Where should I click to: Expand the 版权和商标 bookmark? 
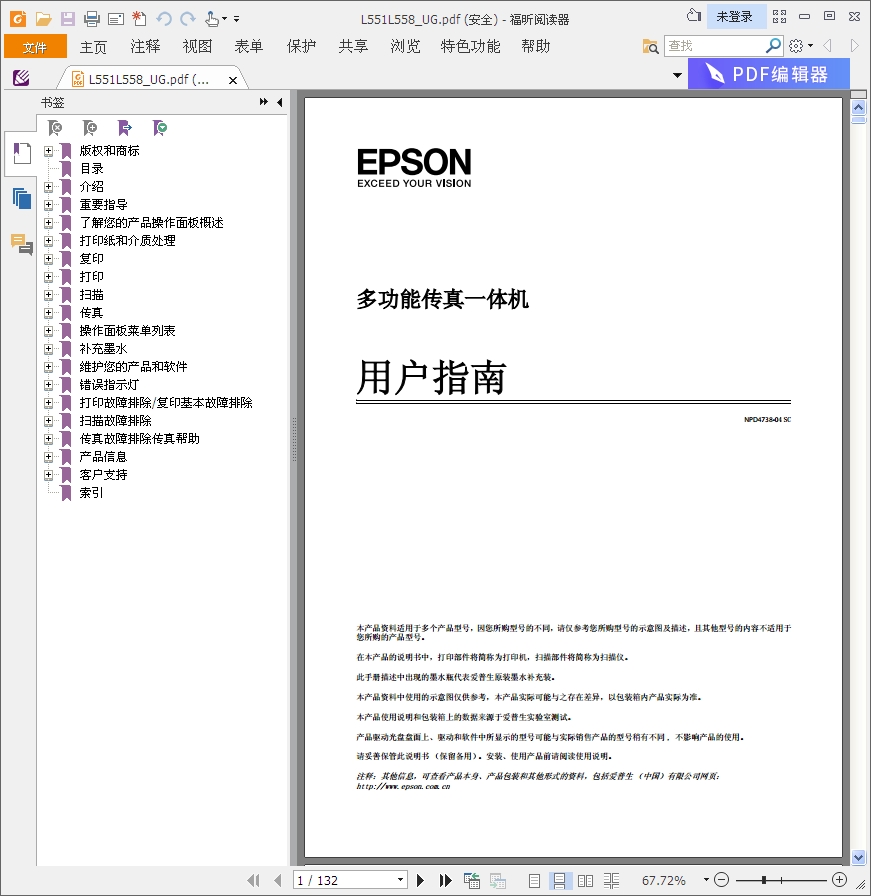(x=49, y=151)
